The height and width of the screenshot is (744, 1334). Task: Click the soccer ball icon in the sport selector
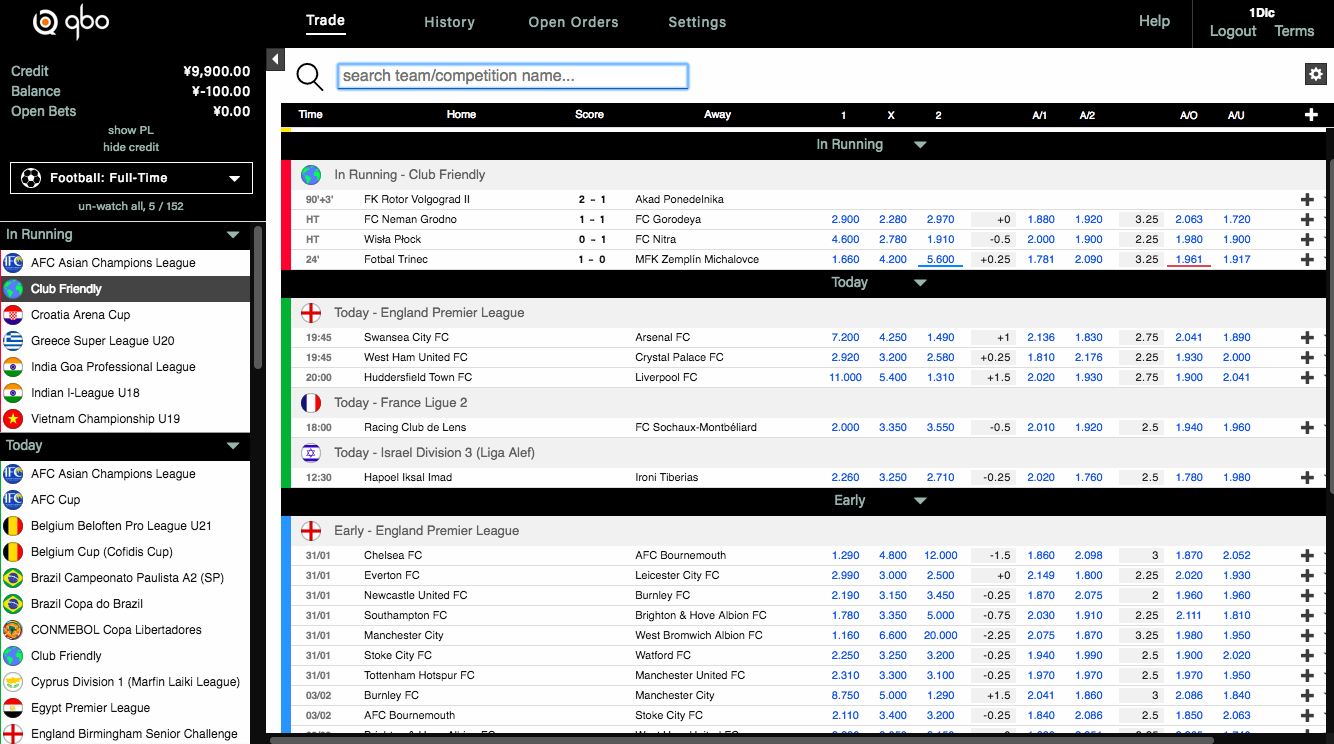coord(31,178)
